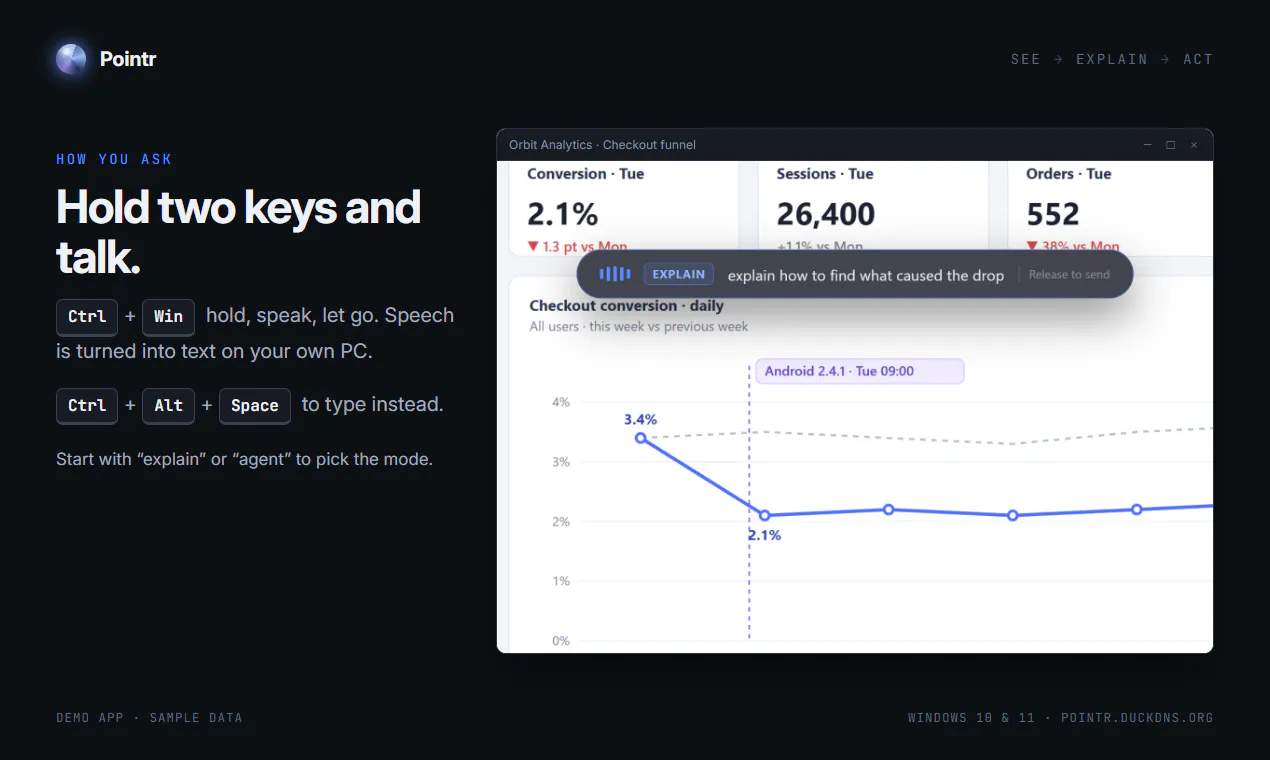Click the Space key cap
The image size is (1270, 760).
pos(255,406)
